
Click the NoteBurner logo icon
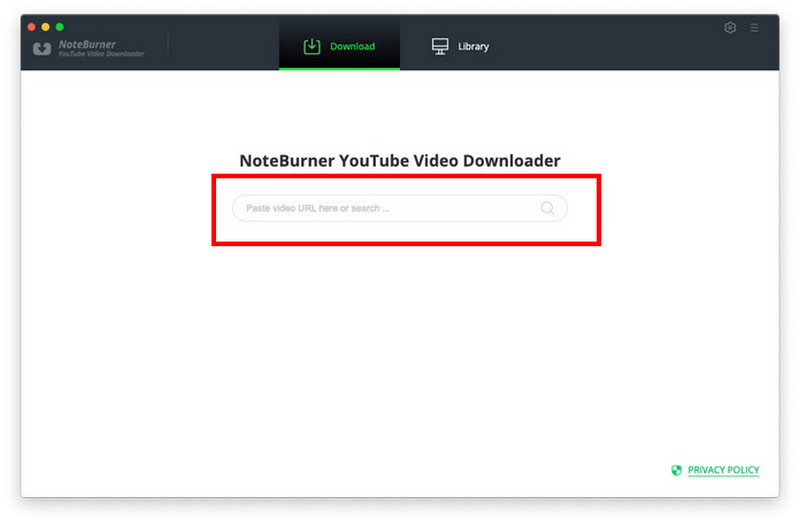click(42, 48)
